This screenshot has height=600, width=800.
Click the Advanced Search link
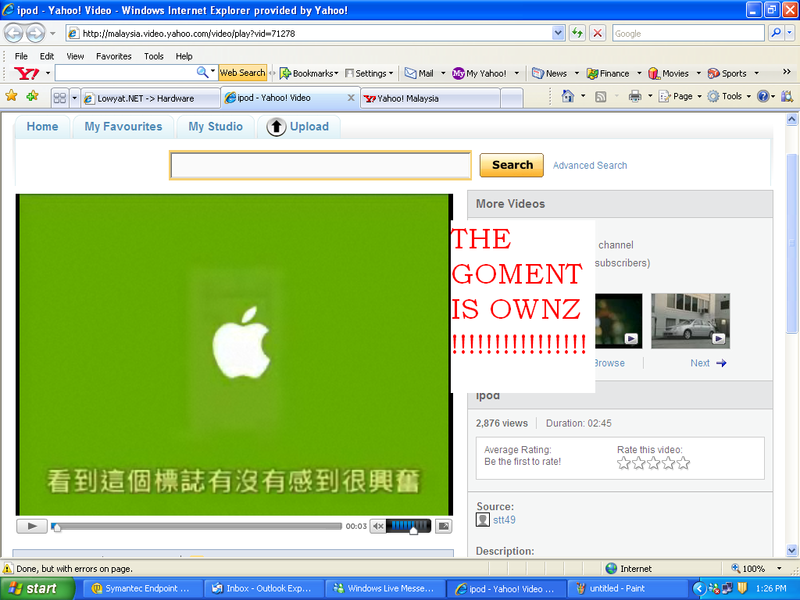590,165
